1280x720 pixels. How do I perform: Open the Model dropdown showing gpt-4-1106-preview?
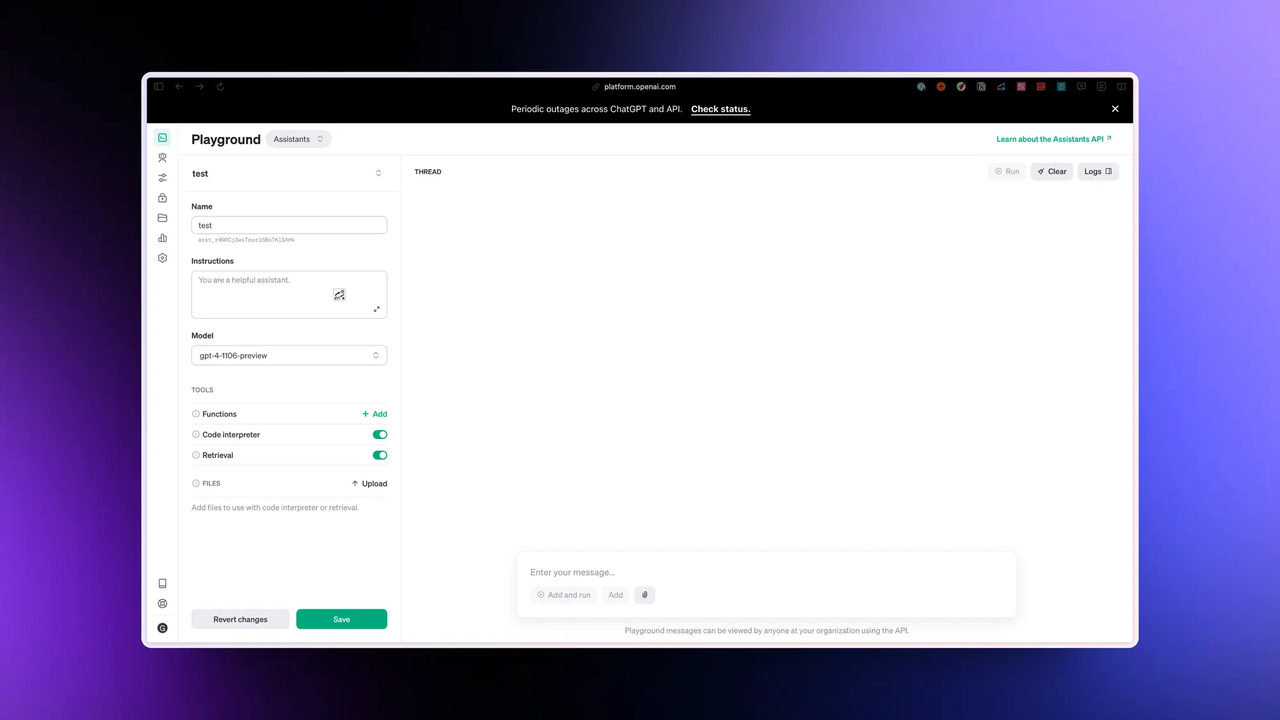coord(289,355)
